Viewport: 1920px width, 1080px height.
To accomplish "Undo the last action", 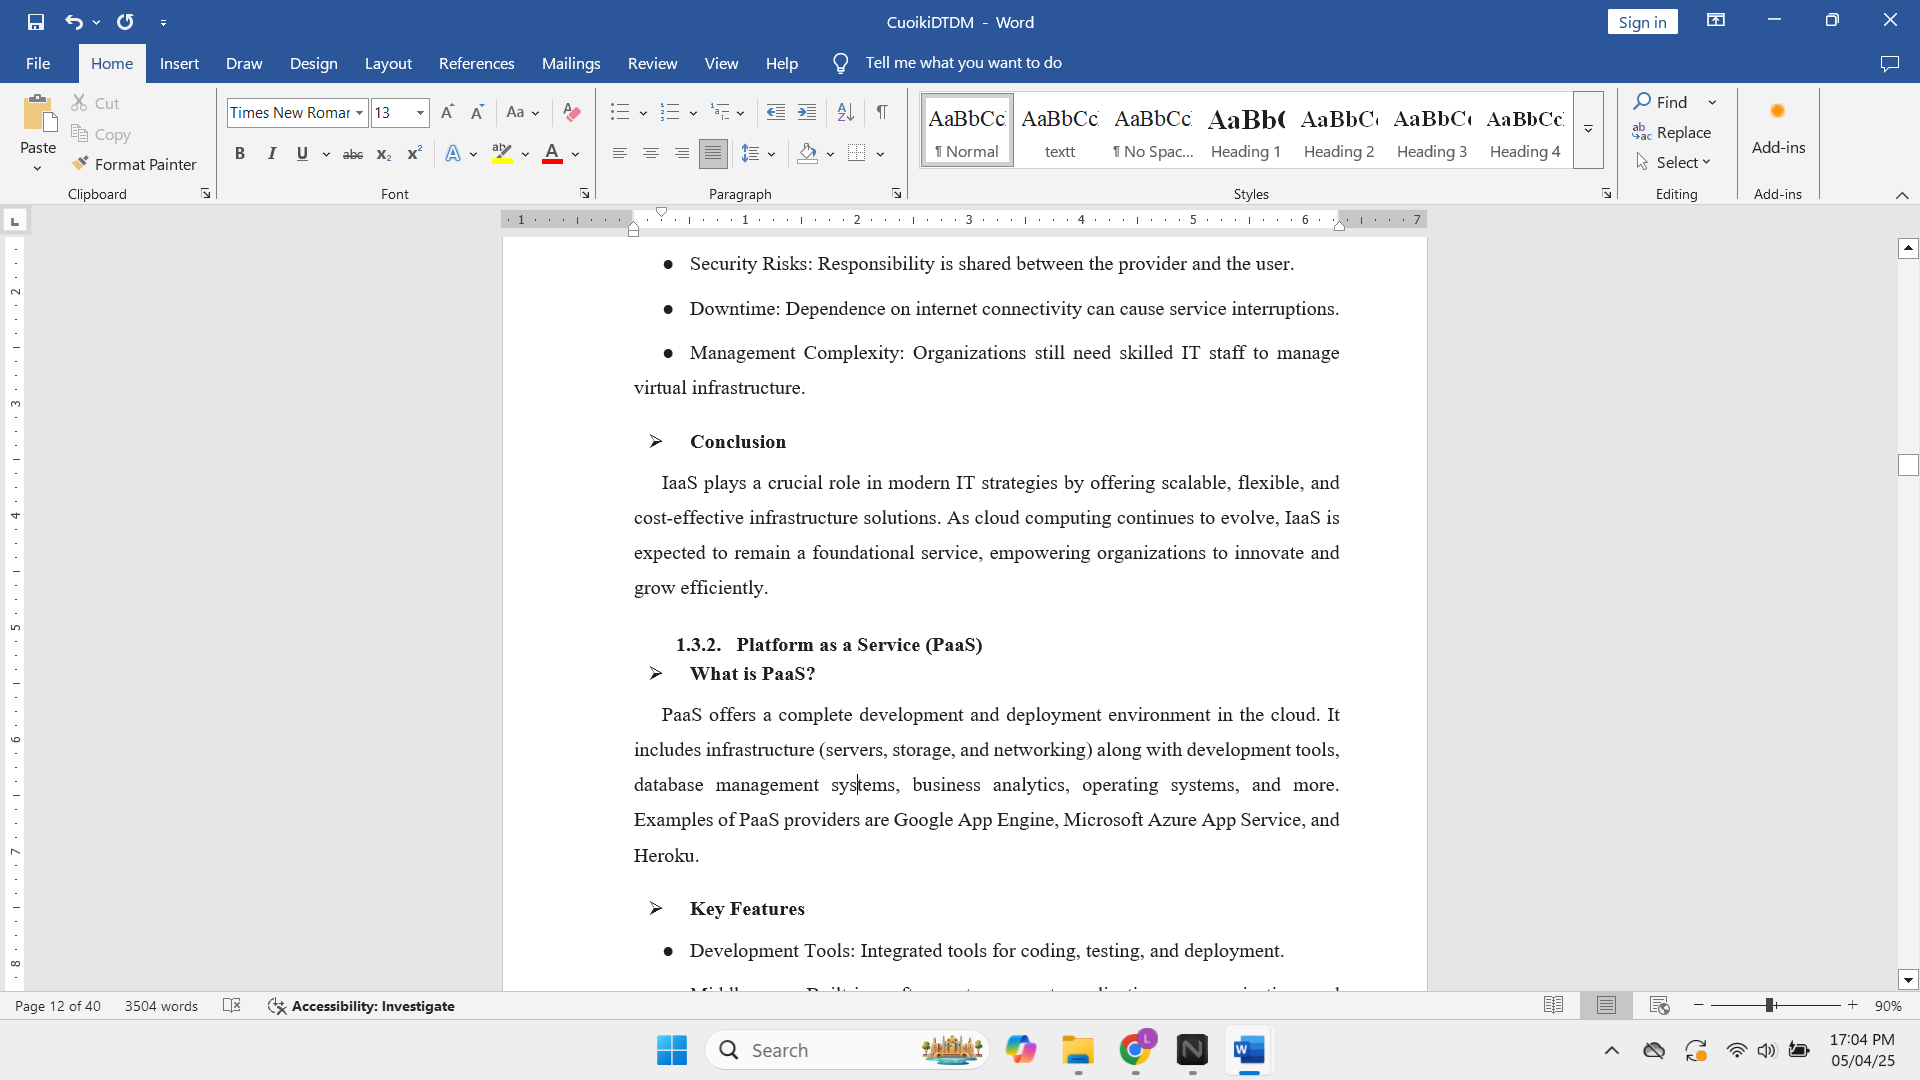I will (74, 22).
